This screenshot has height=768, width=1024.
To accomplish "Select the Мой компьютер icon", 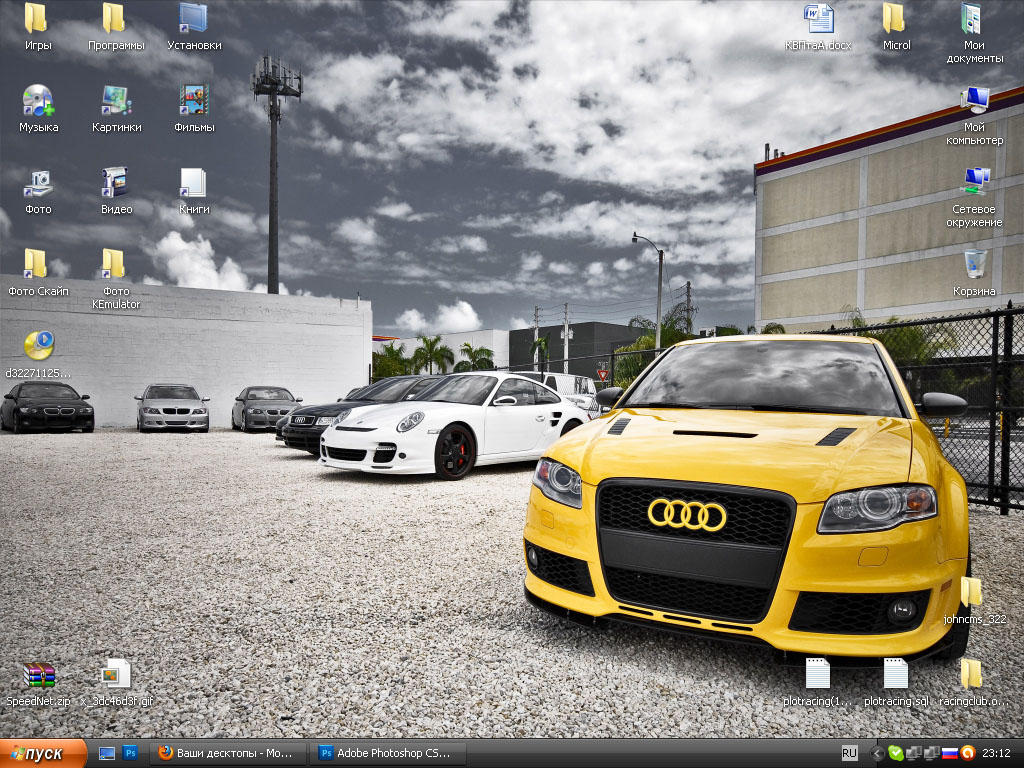I will [x=973, y=100].
